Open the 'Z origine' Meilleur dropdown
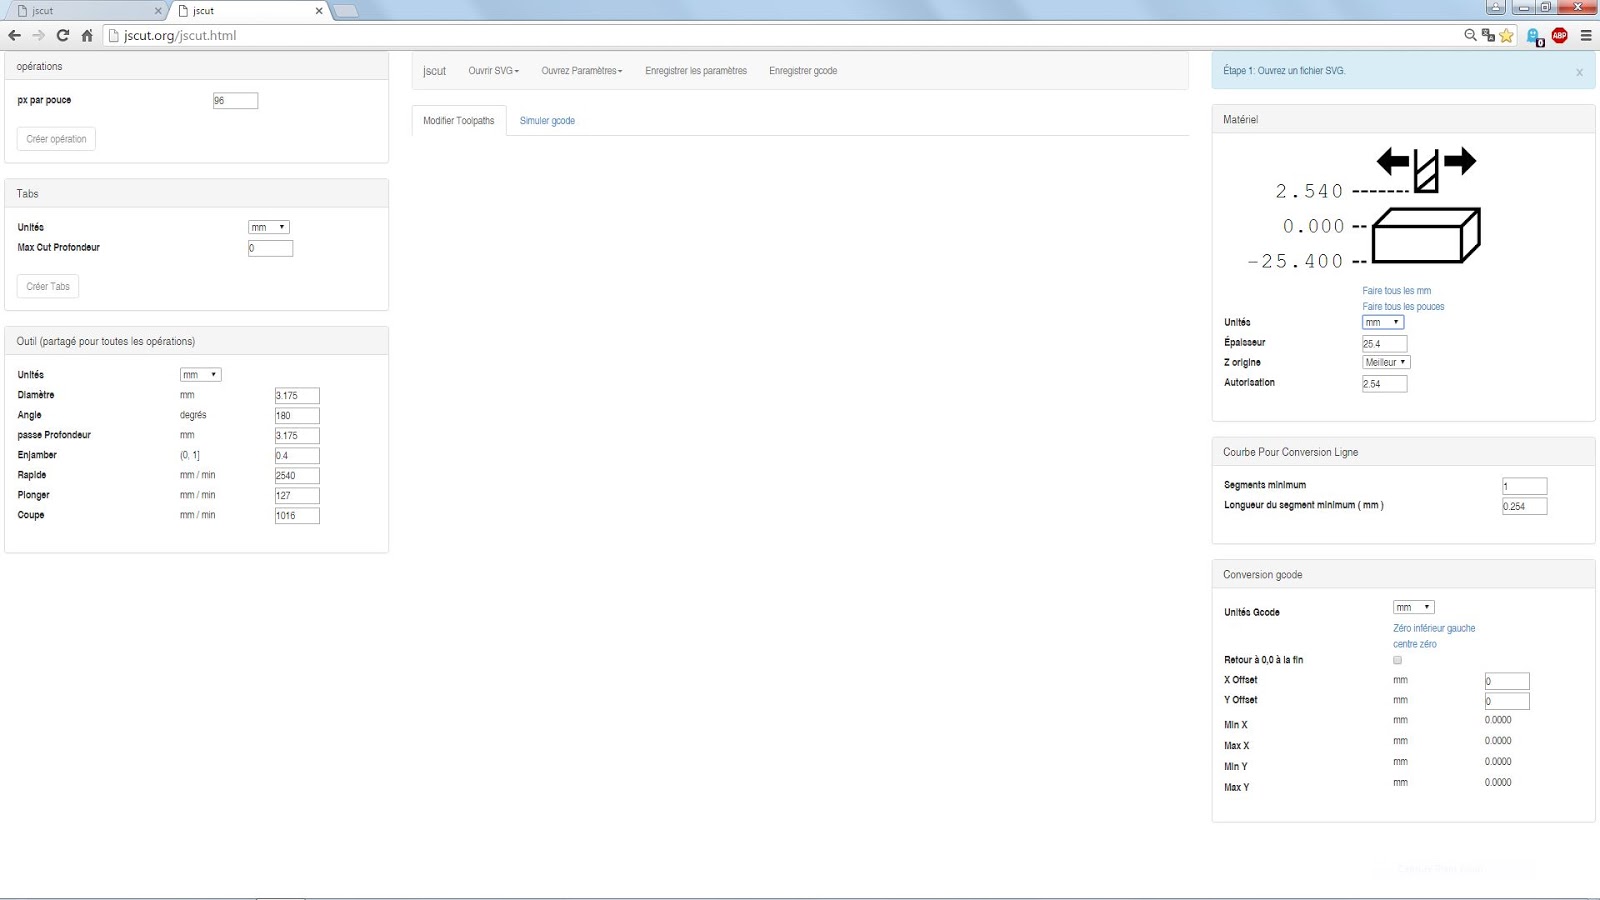Viewport: 1600px width, 900px height. click(1385, 362)
